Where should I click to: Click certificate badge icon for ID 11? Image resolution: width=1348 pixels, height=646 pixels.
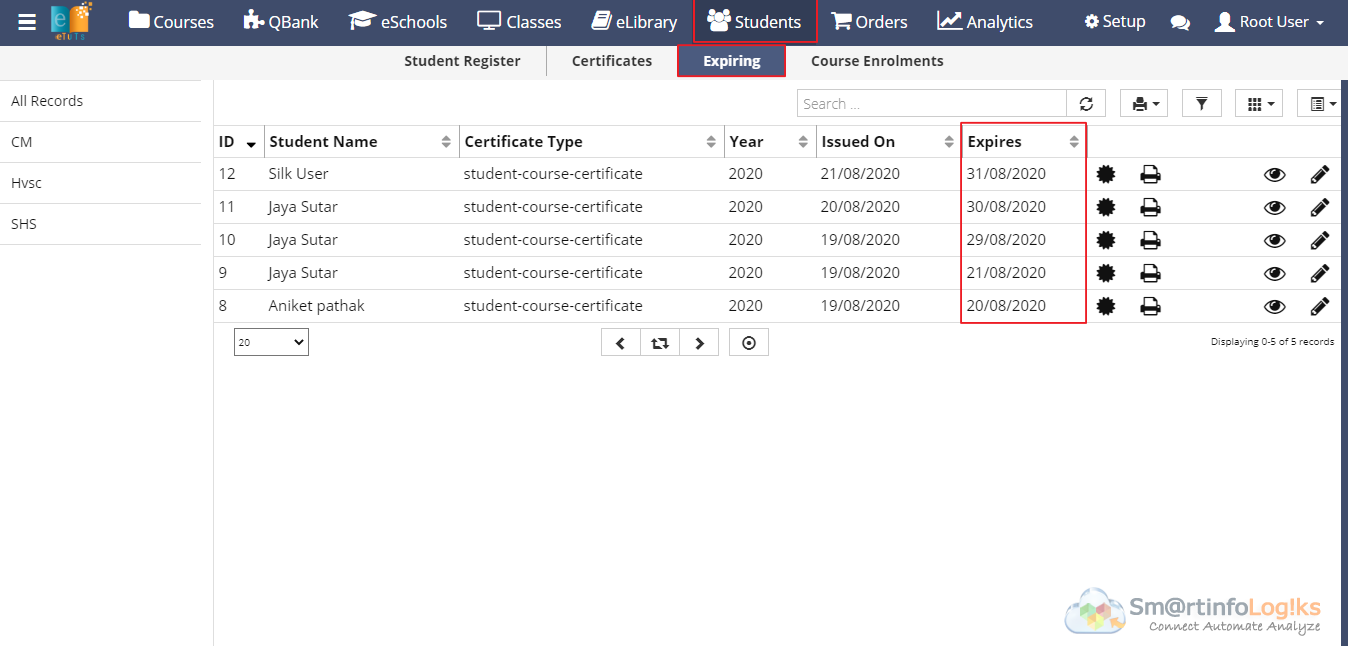[x=1105, y=207]
